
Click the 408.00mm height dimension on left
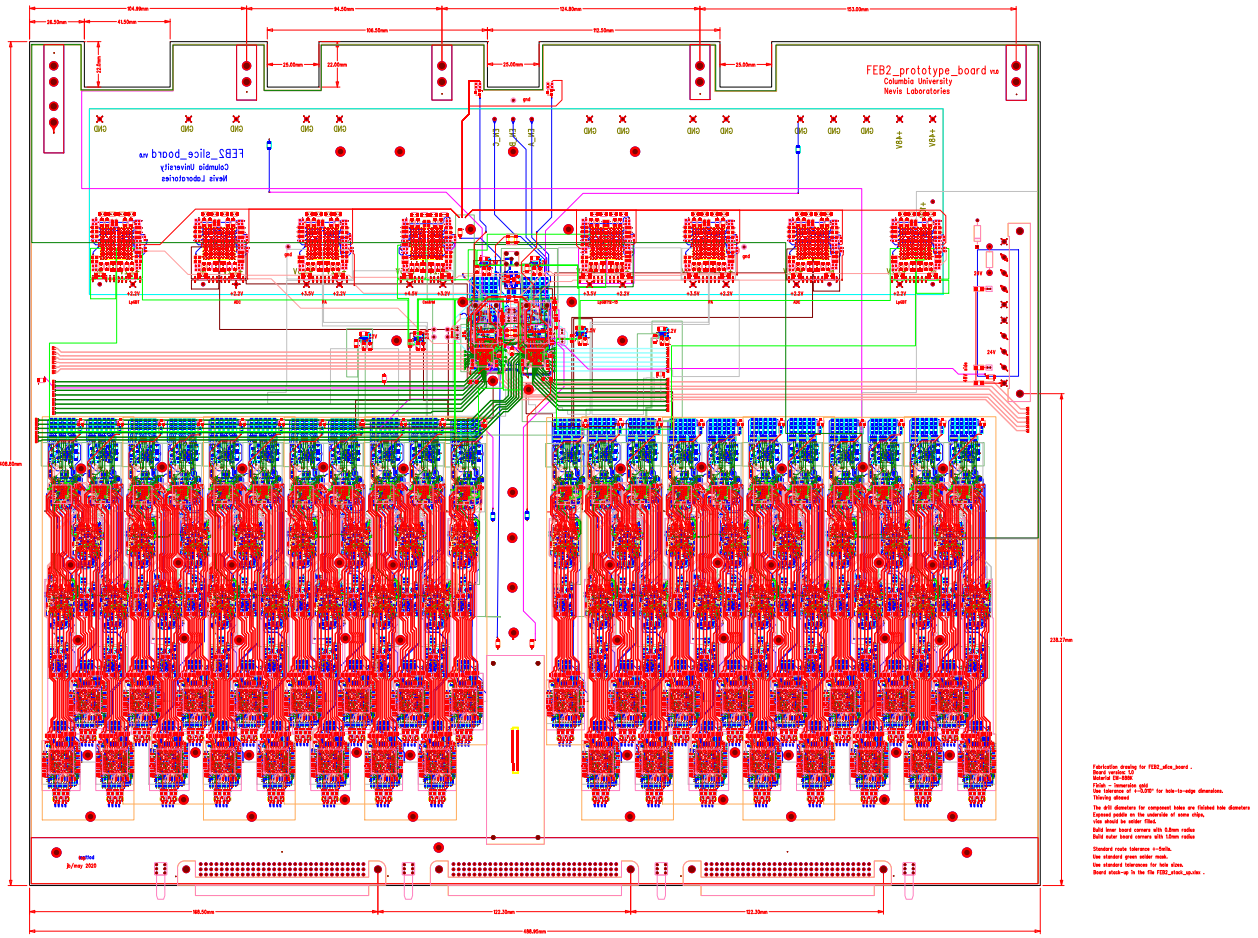click(x=10, y=463)
